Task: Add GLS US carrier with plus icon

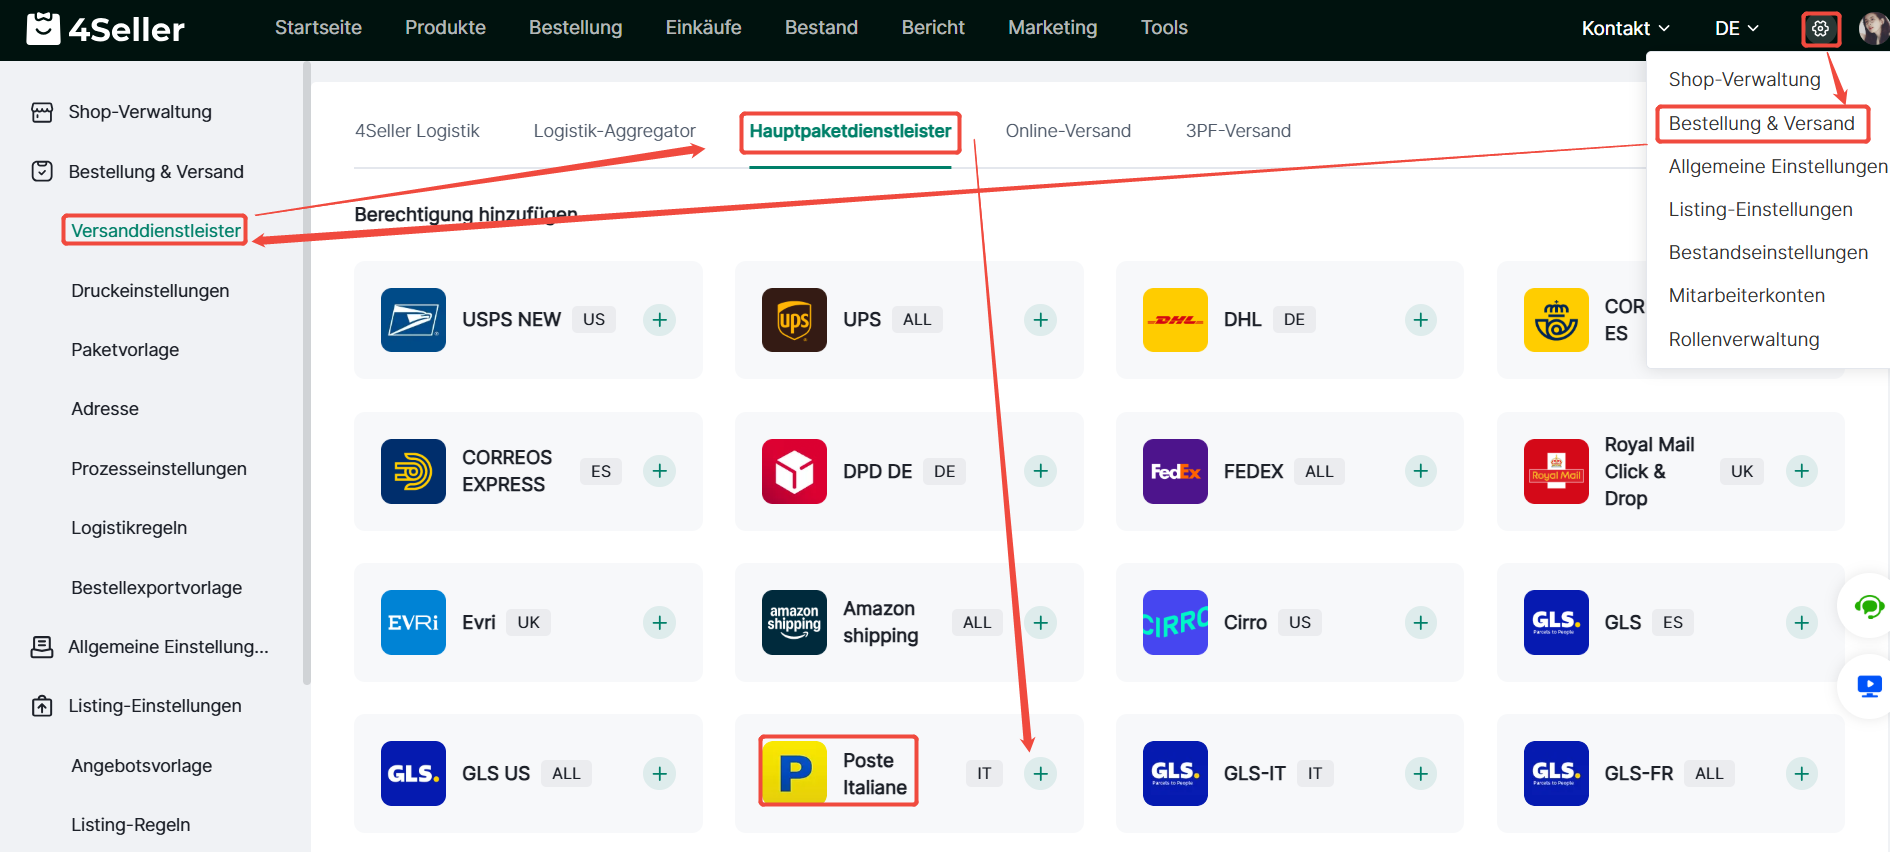Action: tap(659, 774)
